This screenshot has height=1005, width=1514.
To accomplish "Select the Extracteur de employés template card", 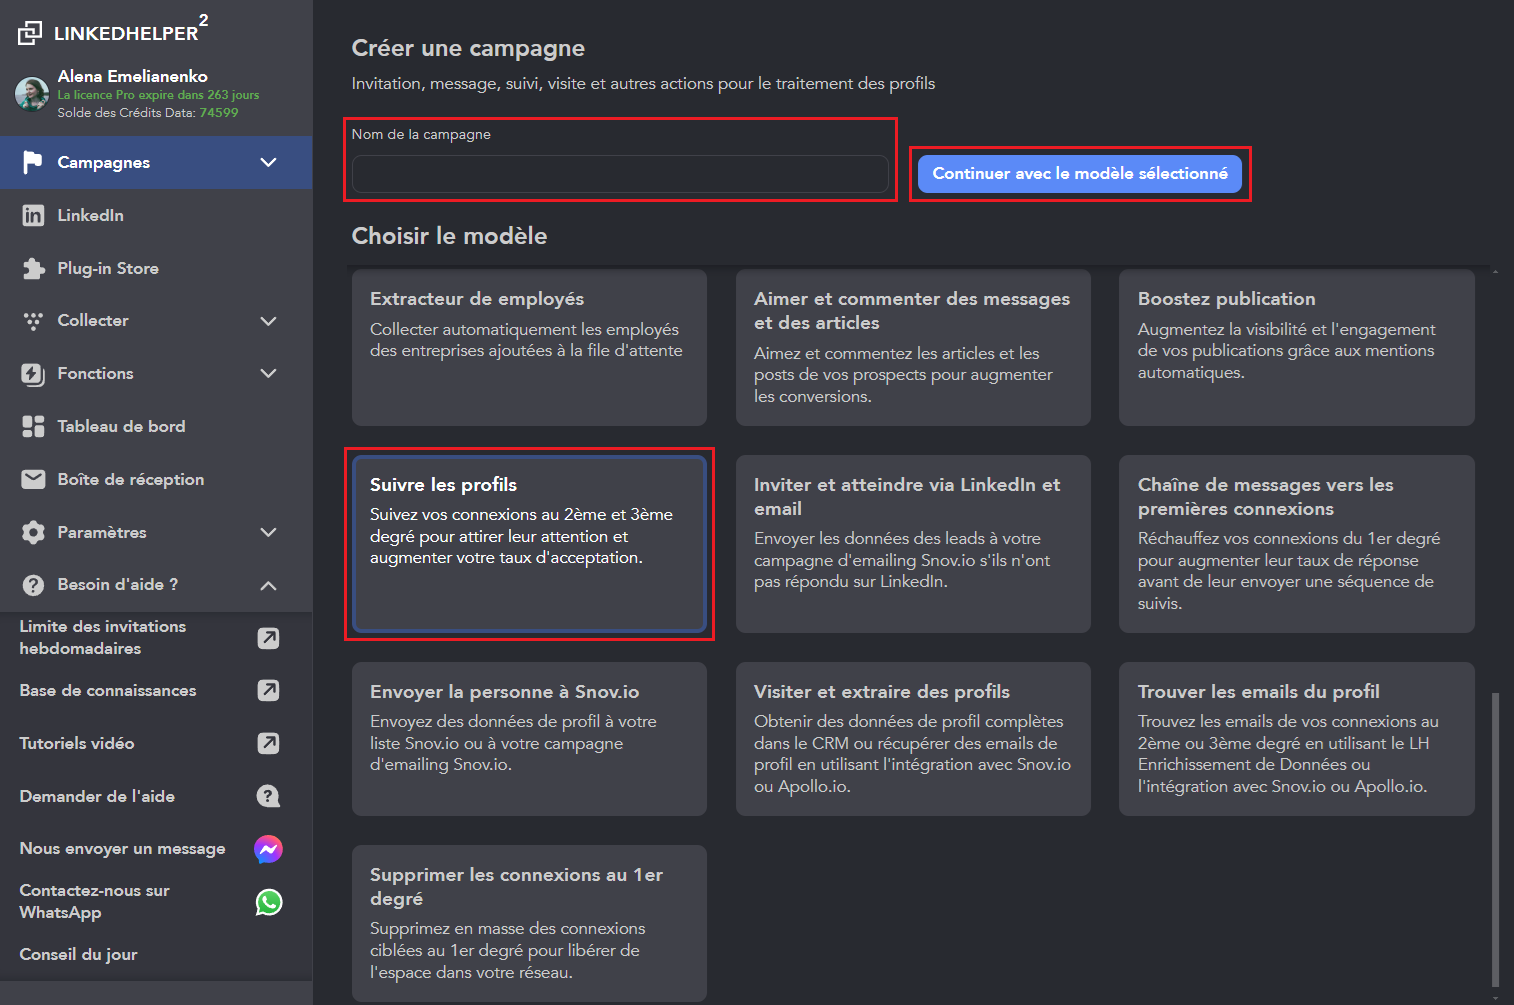I will (x=529, y=347).
